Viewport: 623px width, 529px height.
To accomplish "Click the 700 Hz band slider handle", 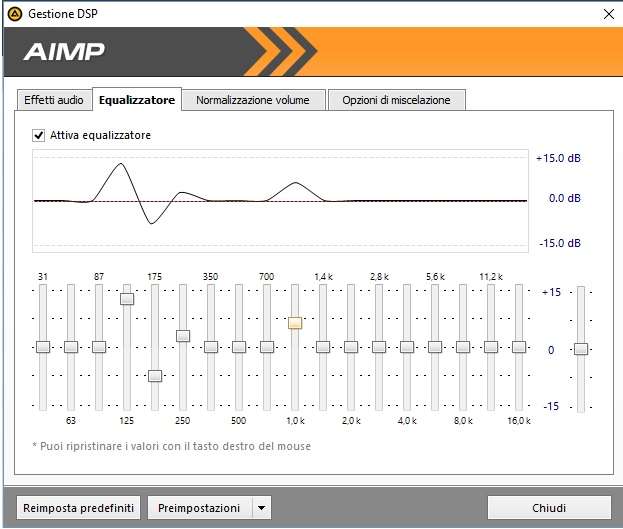I will click(267, 347).
